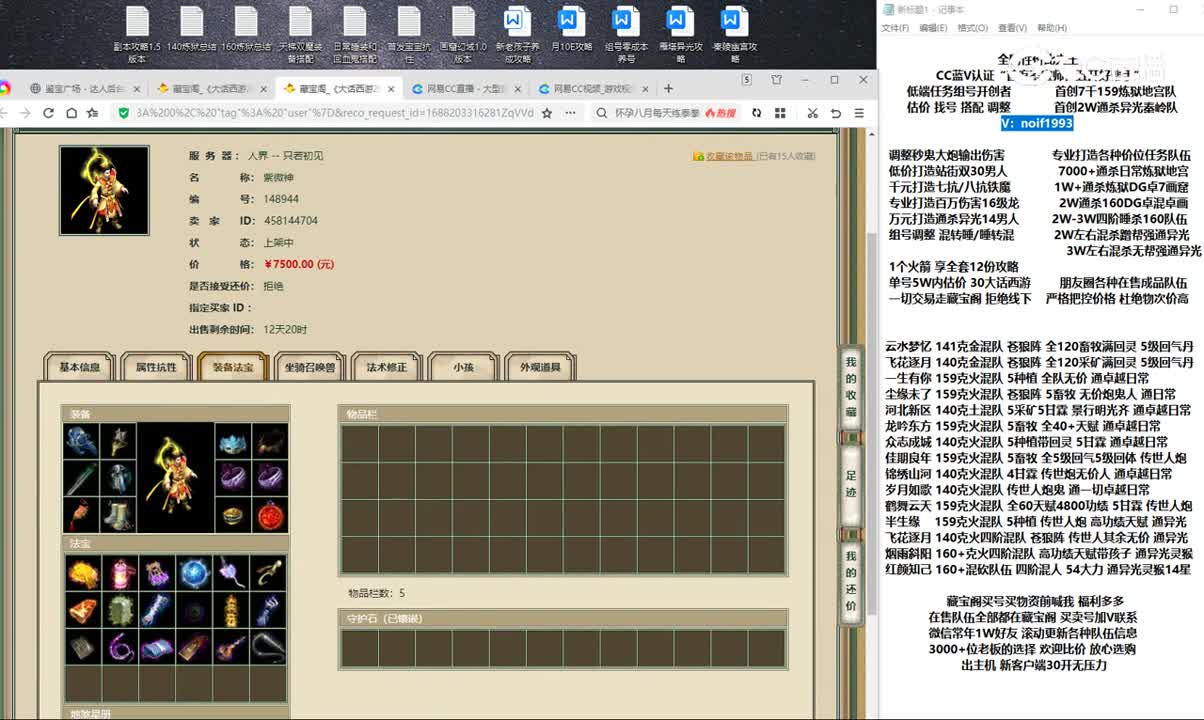Viewport: 1204px width, 720px height.
Task: Select the green sword equipment icon
Action: (82, 479)
